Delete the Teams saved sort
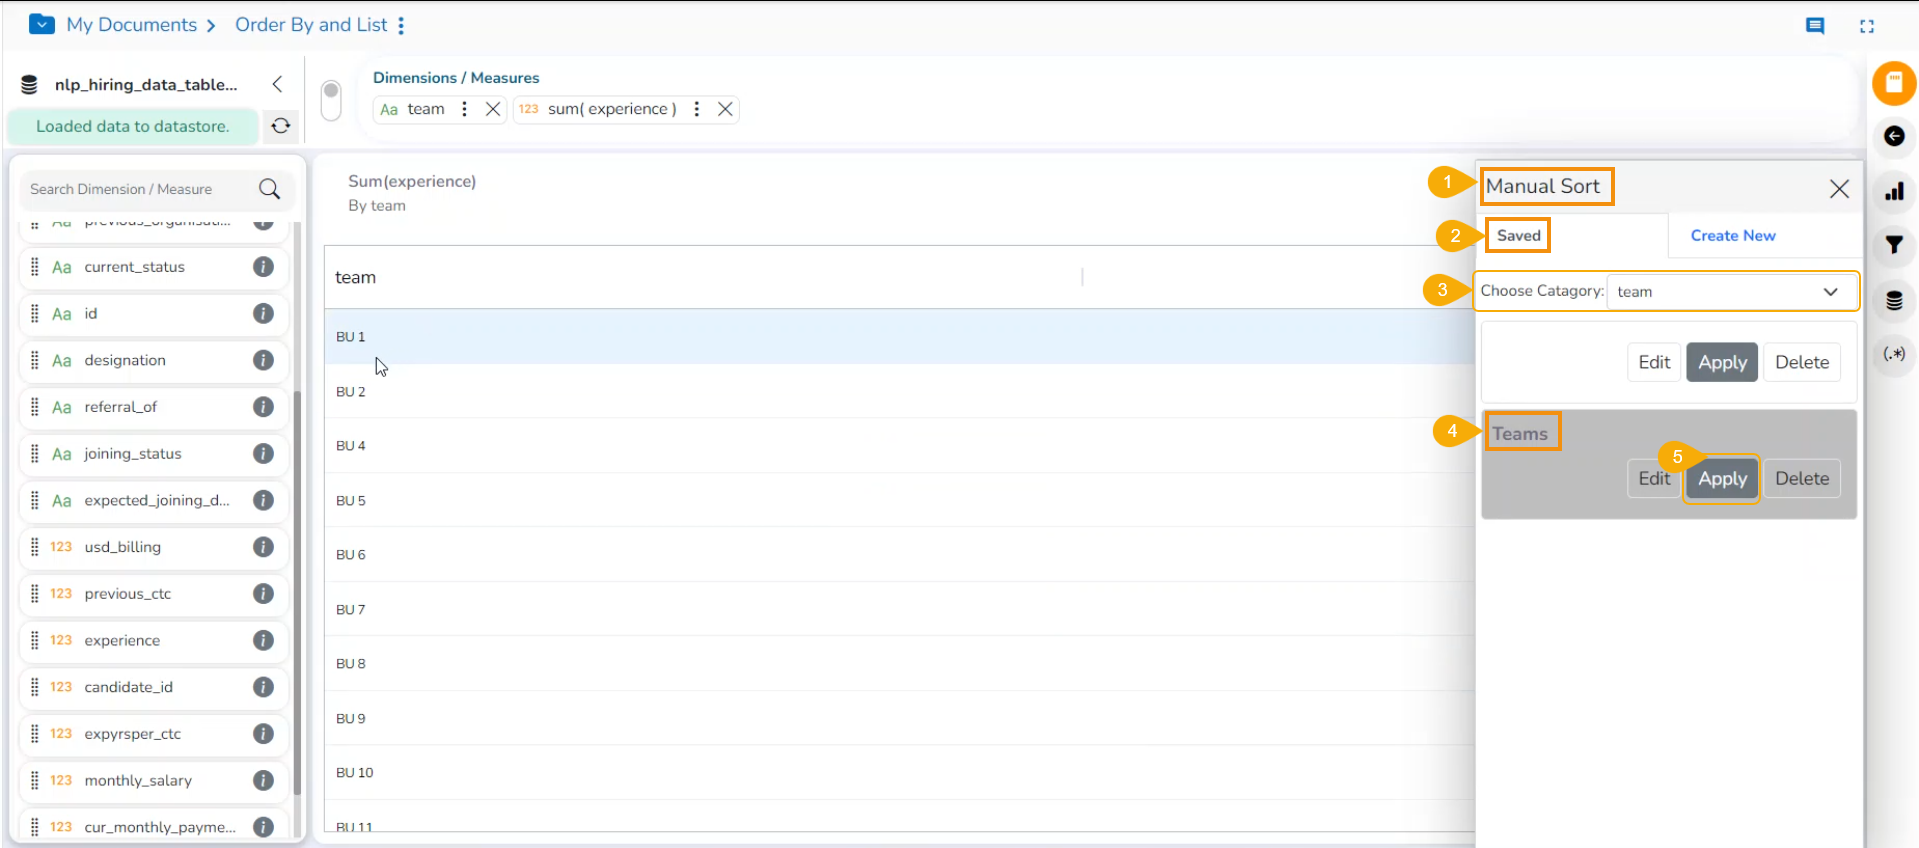 (1802, 478)
